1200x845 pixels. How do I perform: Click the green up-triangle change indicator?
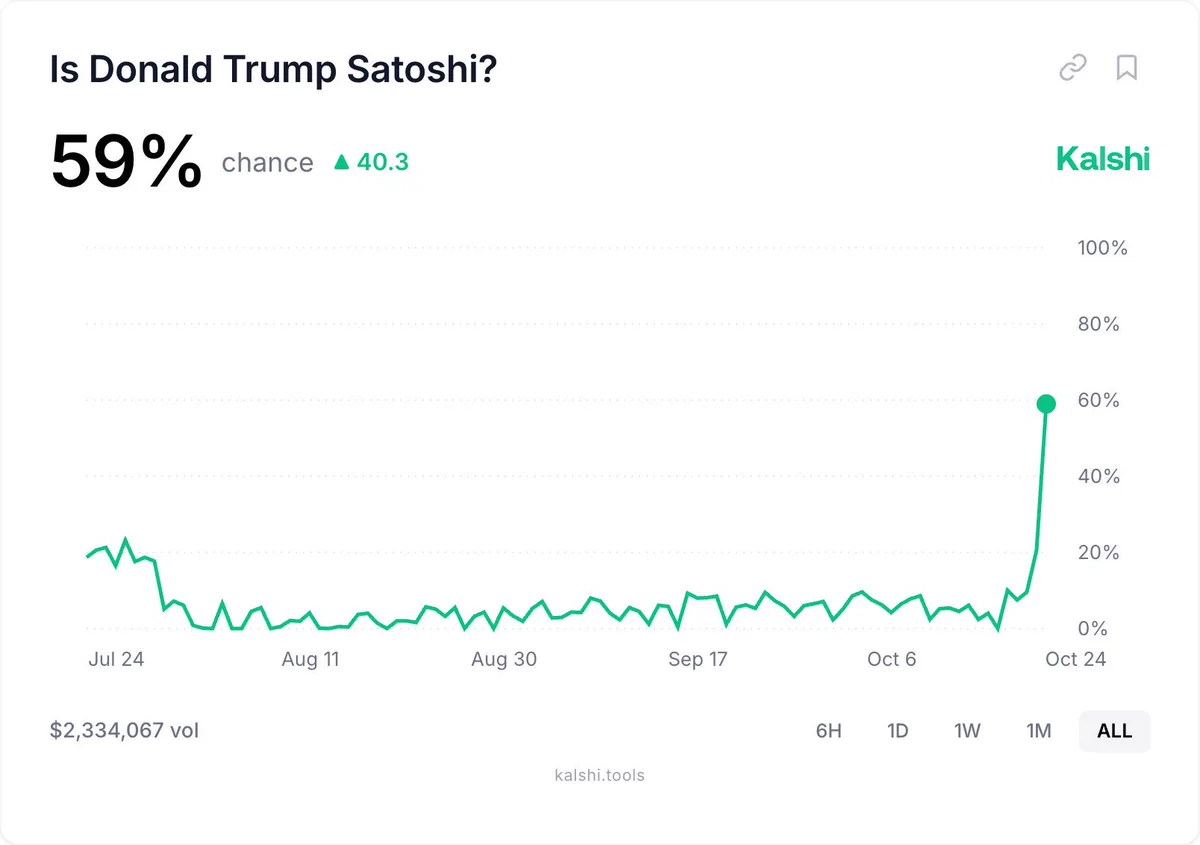(x=341, y=162)
